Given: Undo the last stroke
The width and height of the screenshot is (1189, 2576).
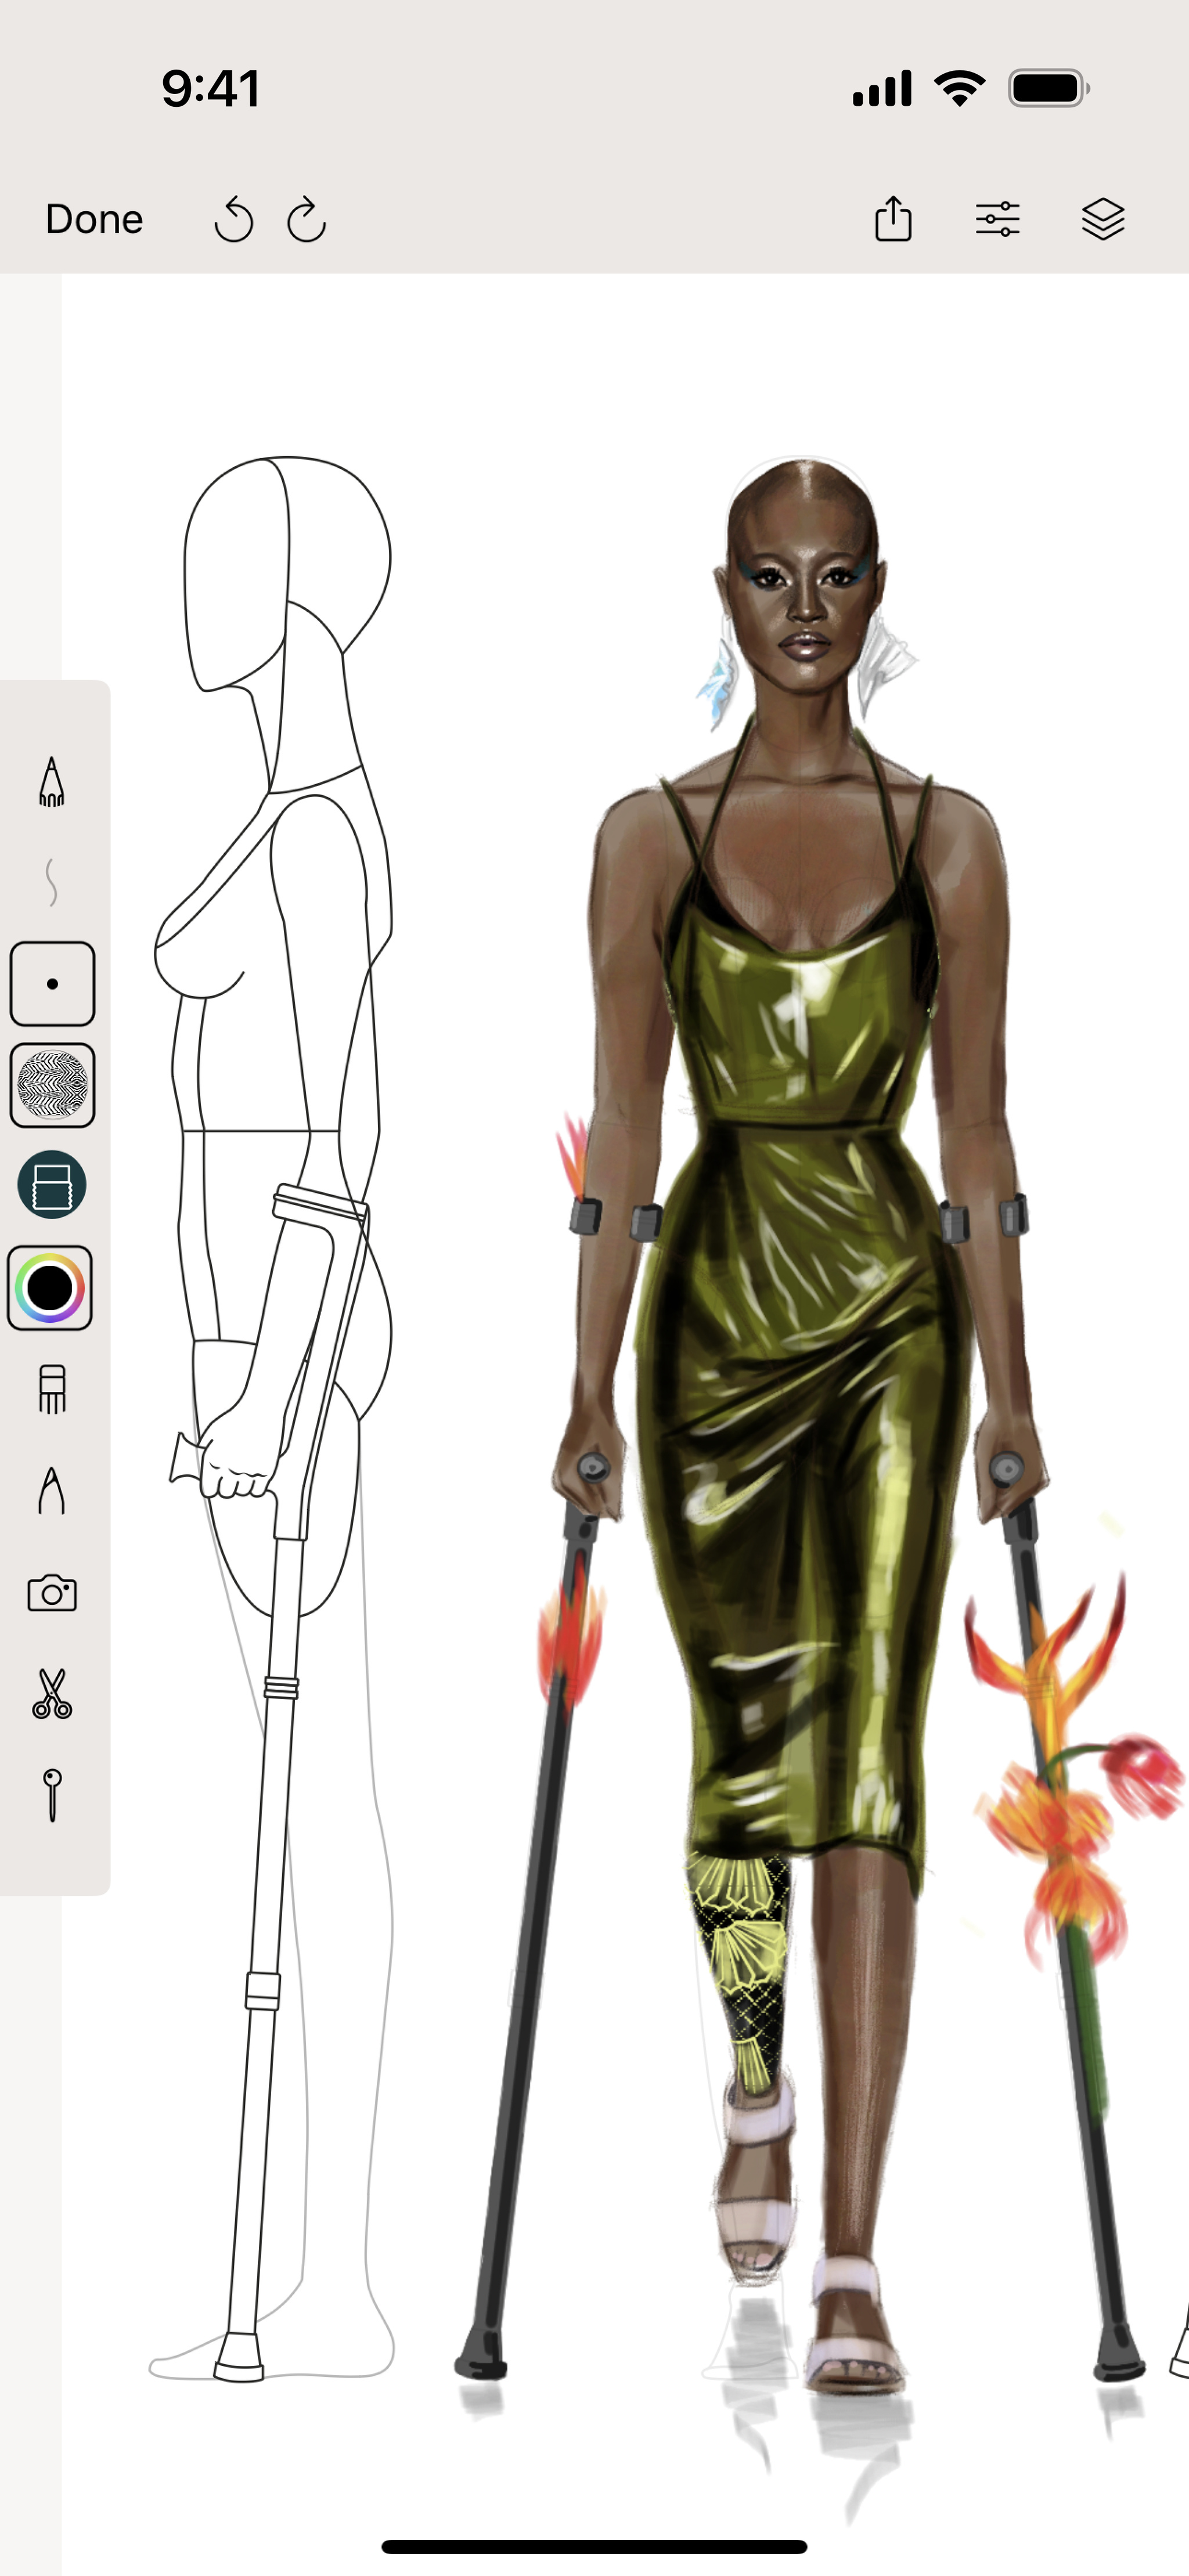Looking at the screenshot, I should pyautogui.click(x=233, y=219).
